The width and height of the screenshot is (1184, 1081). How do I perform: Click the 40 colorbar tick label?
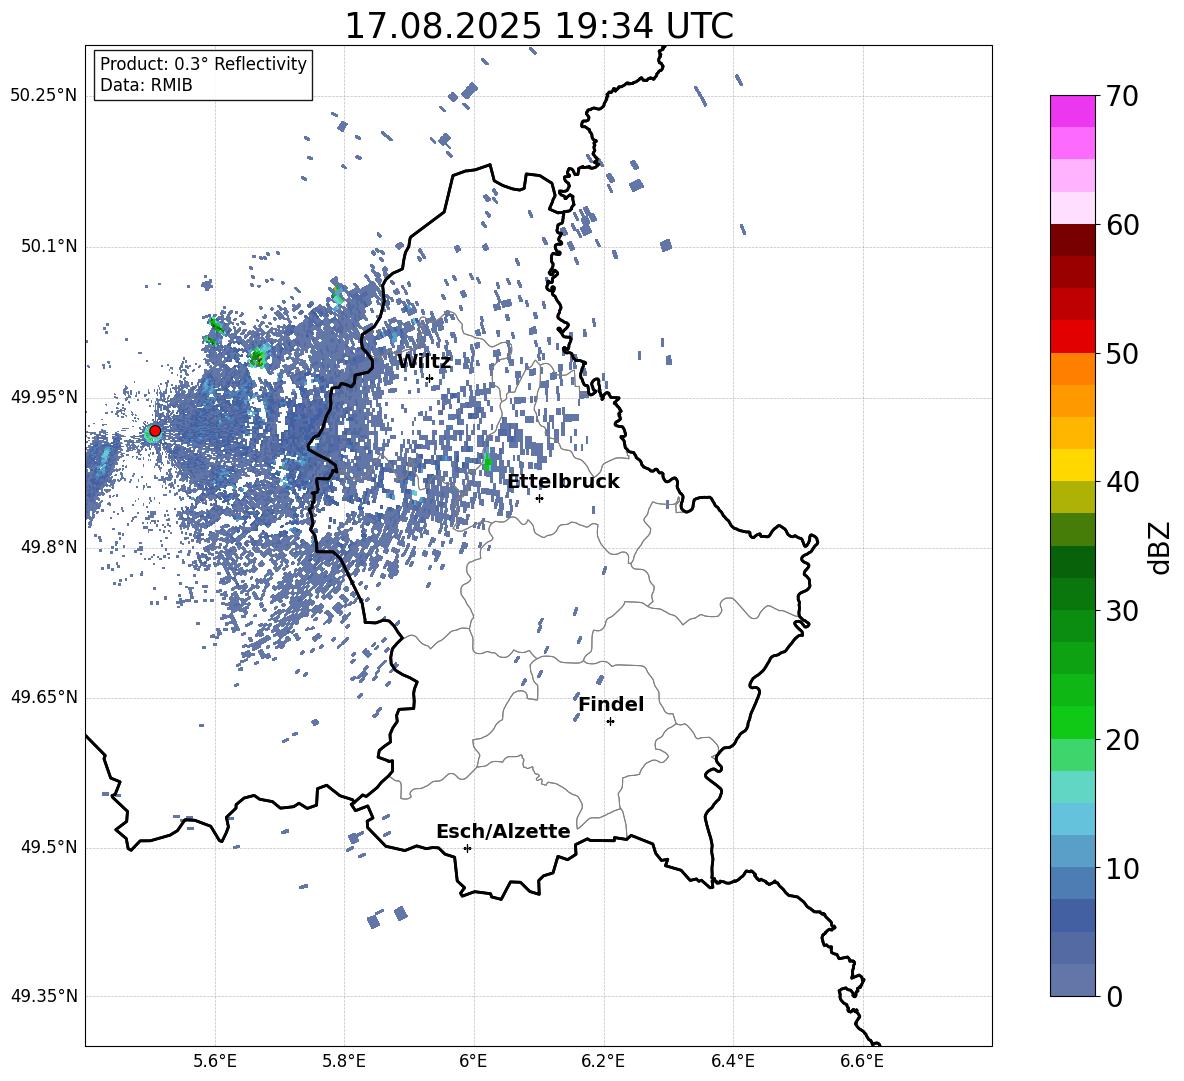(1122, 482)
